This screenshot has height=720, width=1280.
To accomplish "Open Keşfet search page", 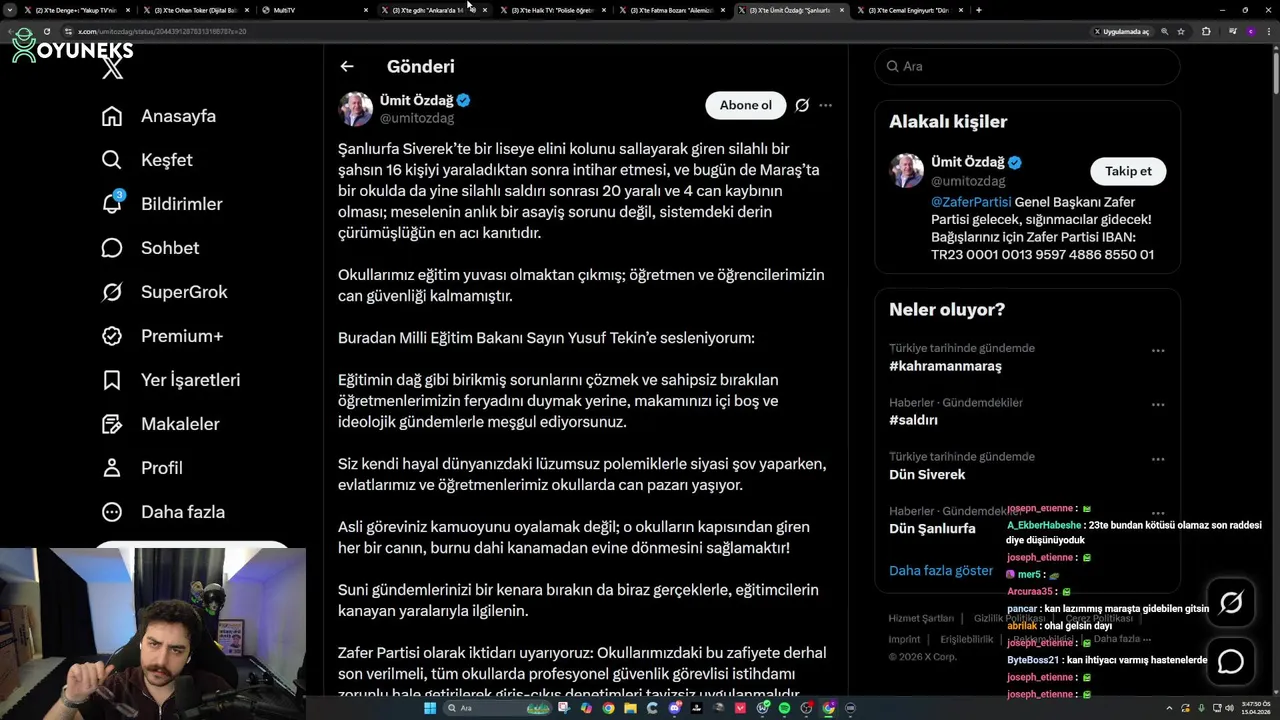I will 147,160.
